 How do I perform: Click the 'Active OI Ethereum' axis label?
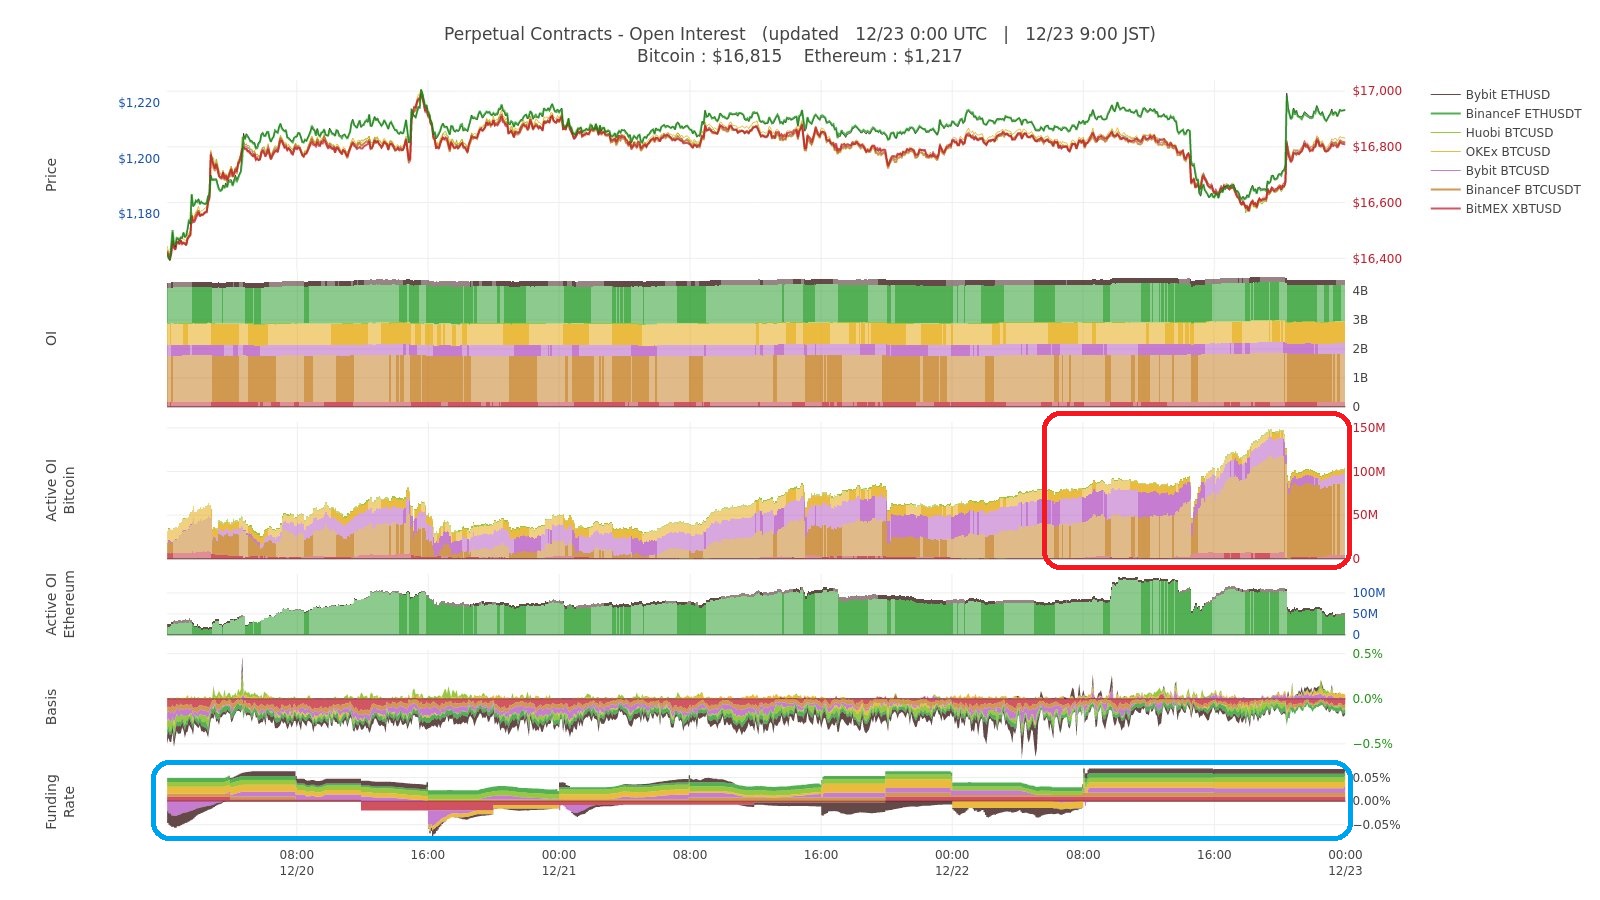60,604
